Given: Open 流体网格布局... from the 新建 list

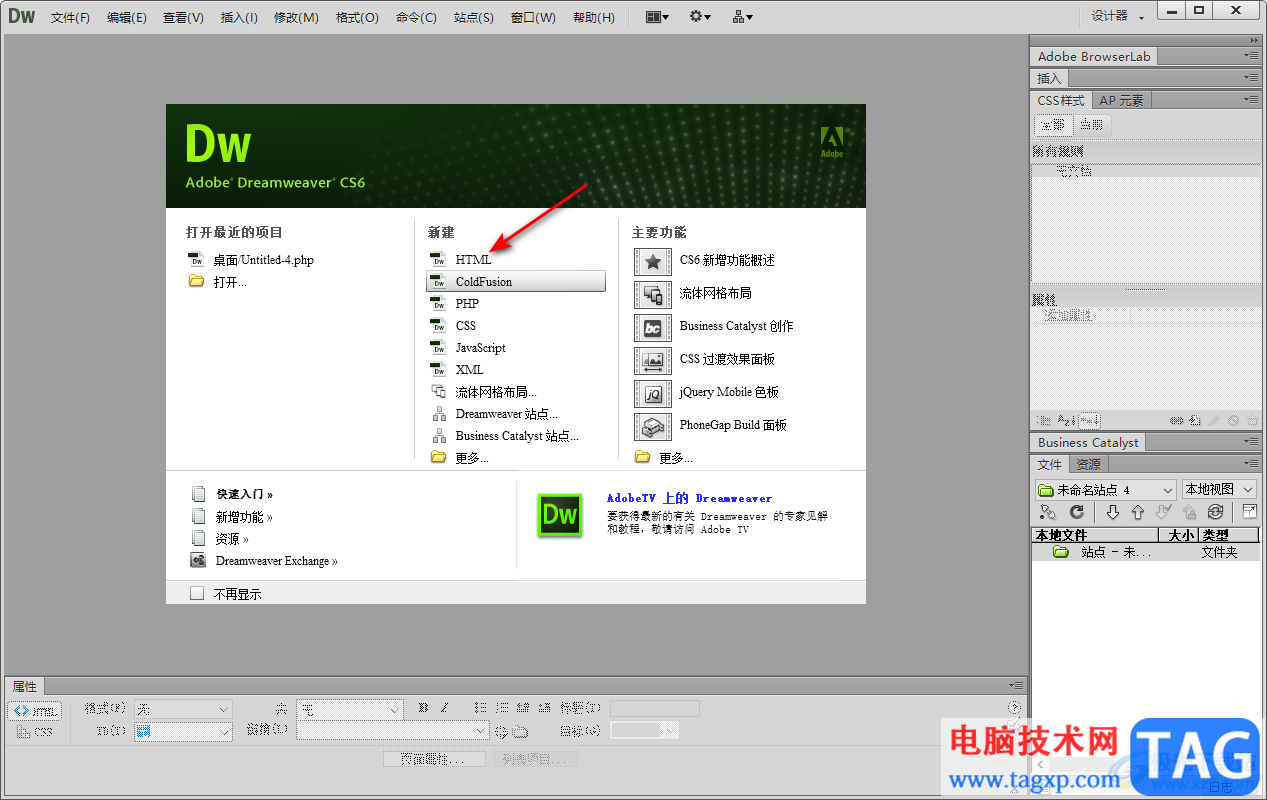Looking at the screenshot, I should [496, 392].
